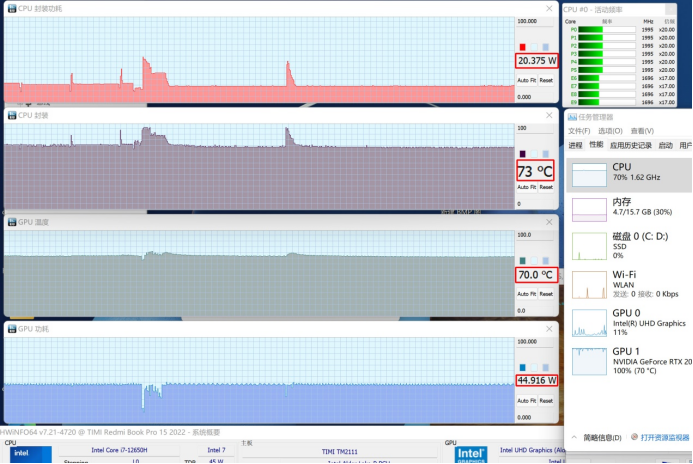Click the teal color swatch in GPU 温度 graph
This screenshot has width=693, height=464.
pos(522,261)
